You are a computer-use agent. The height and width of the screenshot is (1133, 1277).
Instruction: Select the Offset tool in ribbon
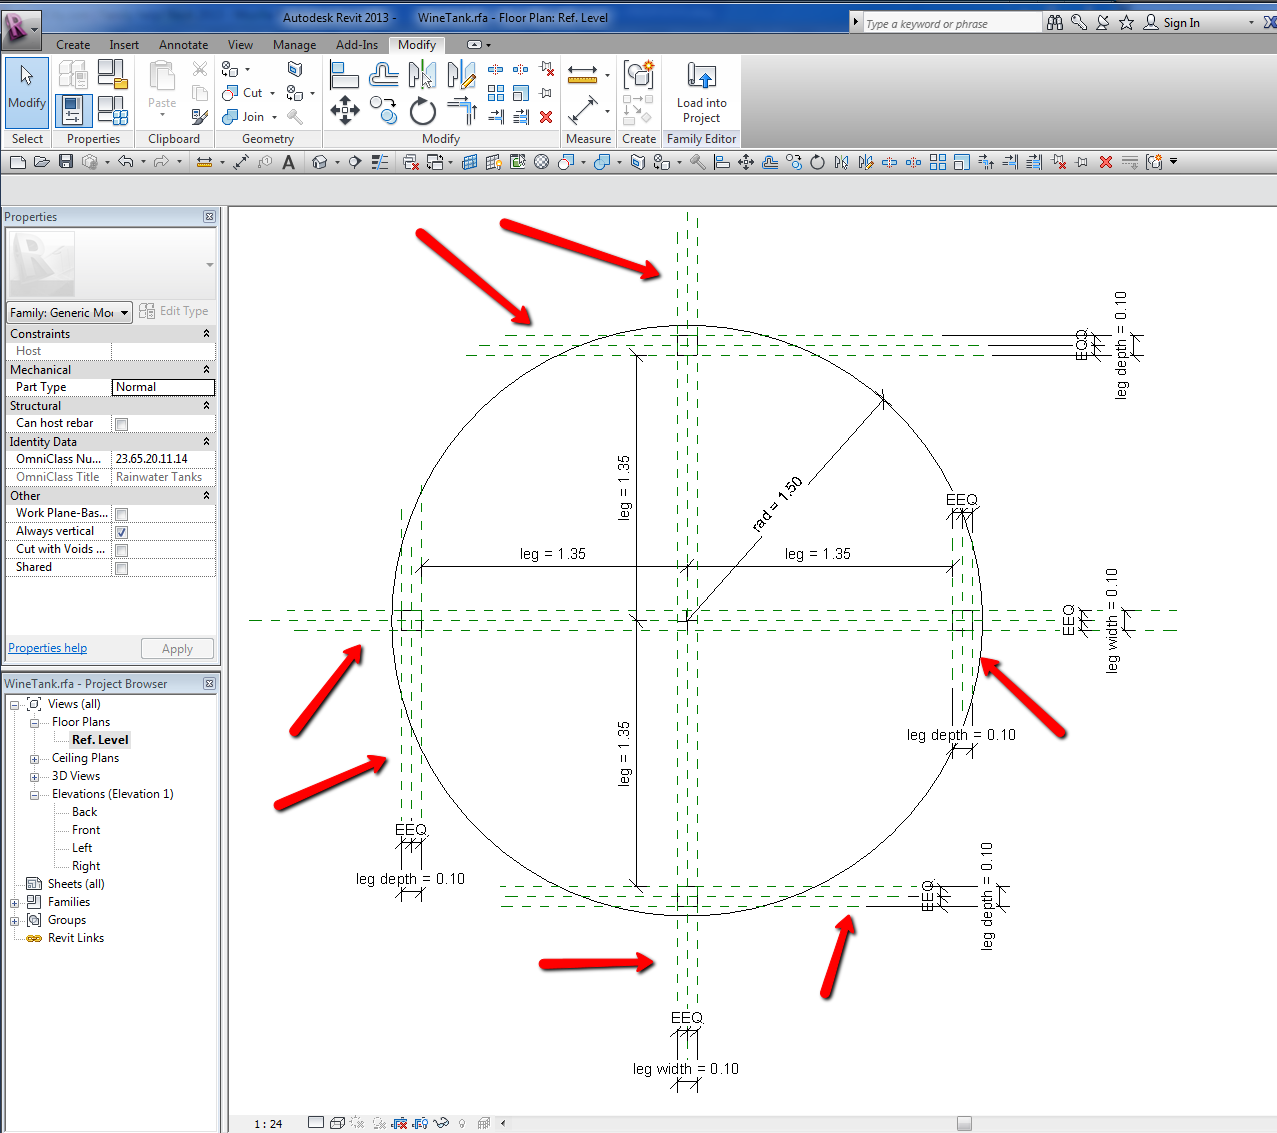coord(384,75)
